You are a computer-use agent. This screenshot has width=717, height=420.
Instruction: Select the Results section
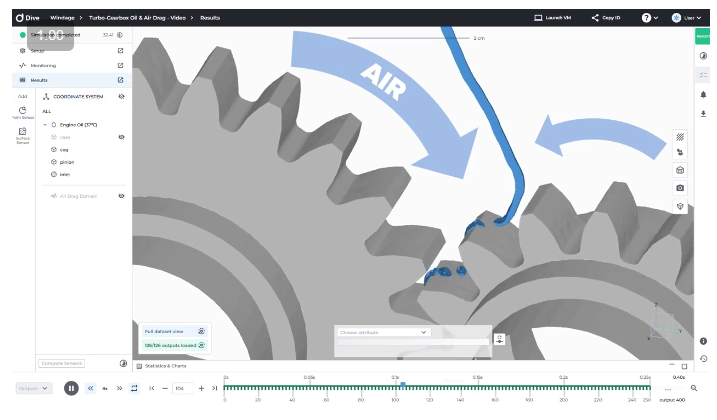tap(39, 80)
